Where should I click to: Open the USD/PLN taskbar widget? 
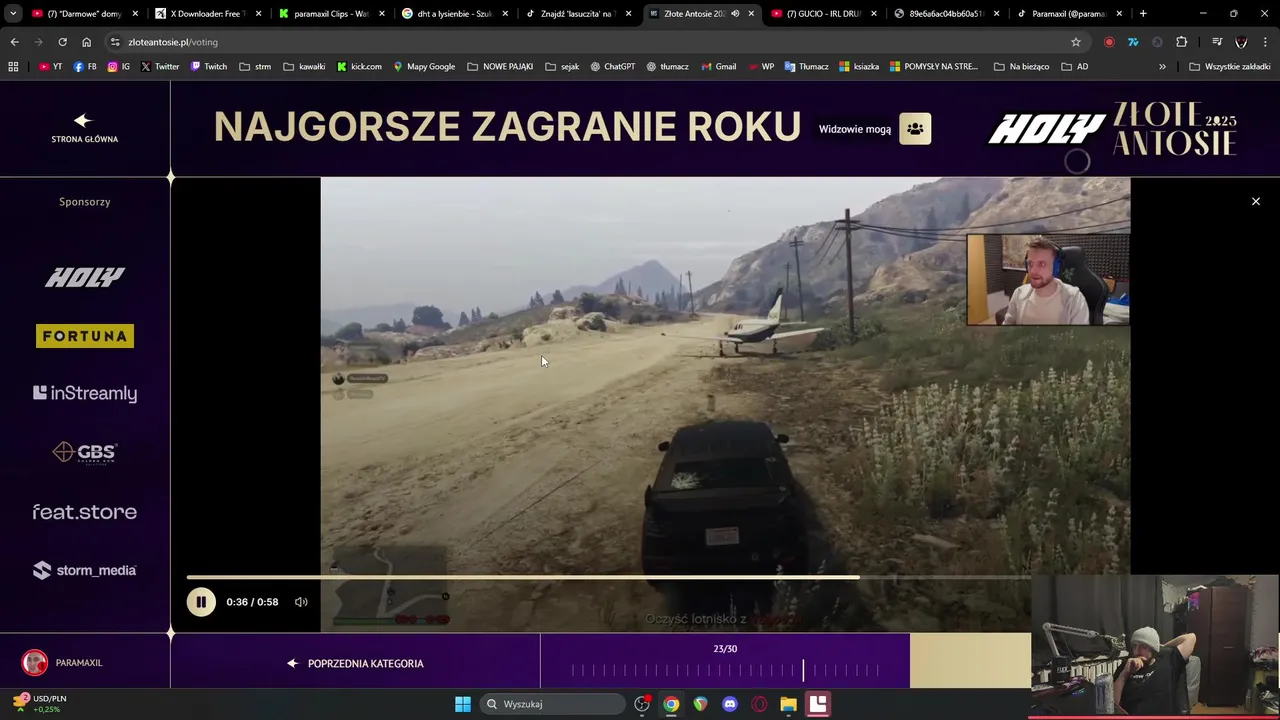pos(41,704)
